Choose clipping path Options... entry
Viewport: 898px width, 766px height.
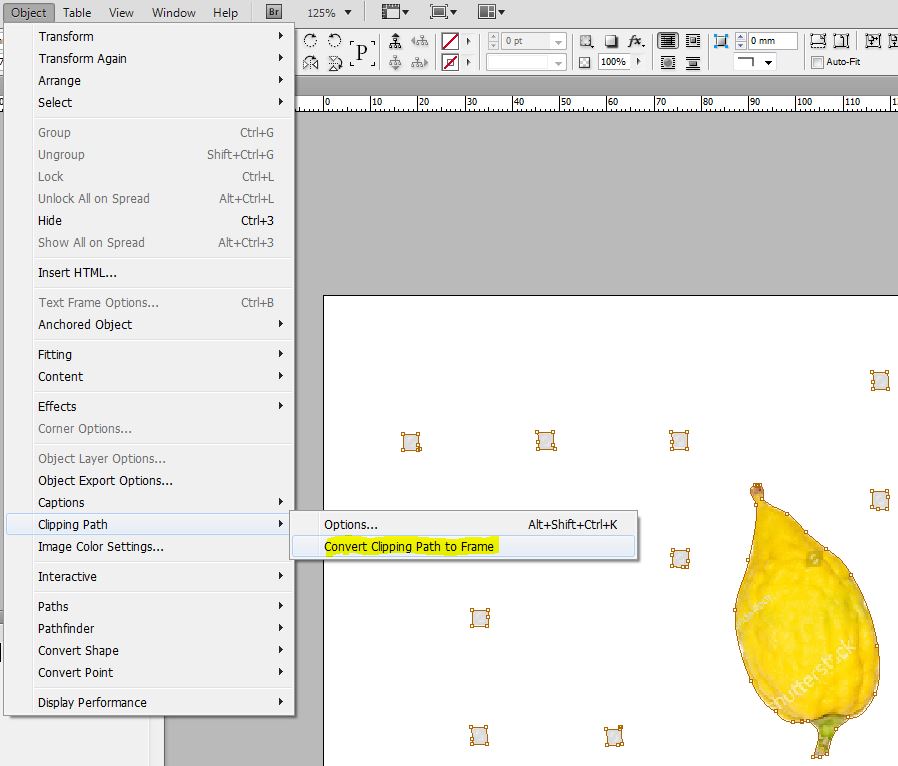tap(463, 524)
